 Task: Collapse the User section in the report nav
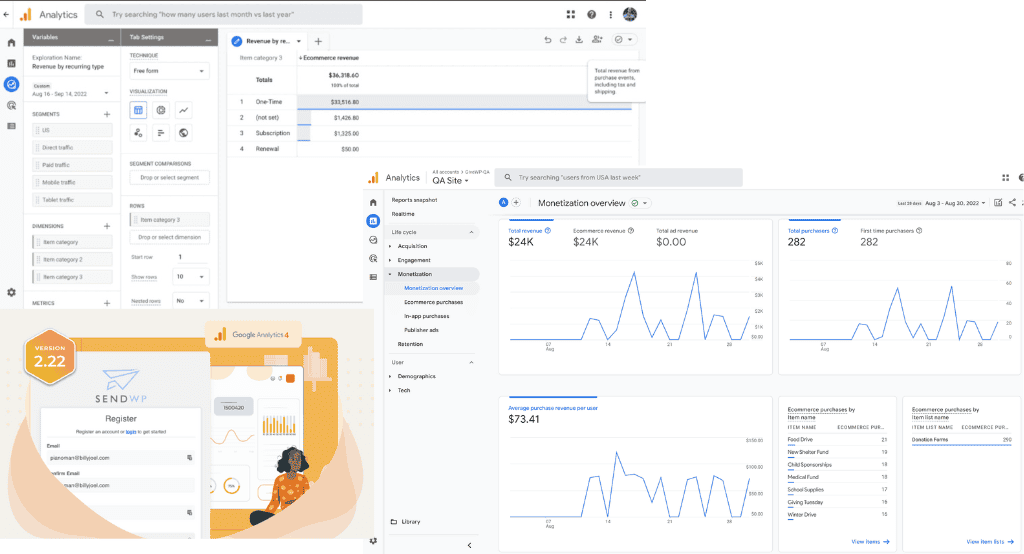[x=472, y=363]
